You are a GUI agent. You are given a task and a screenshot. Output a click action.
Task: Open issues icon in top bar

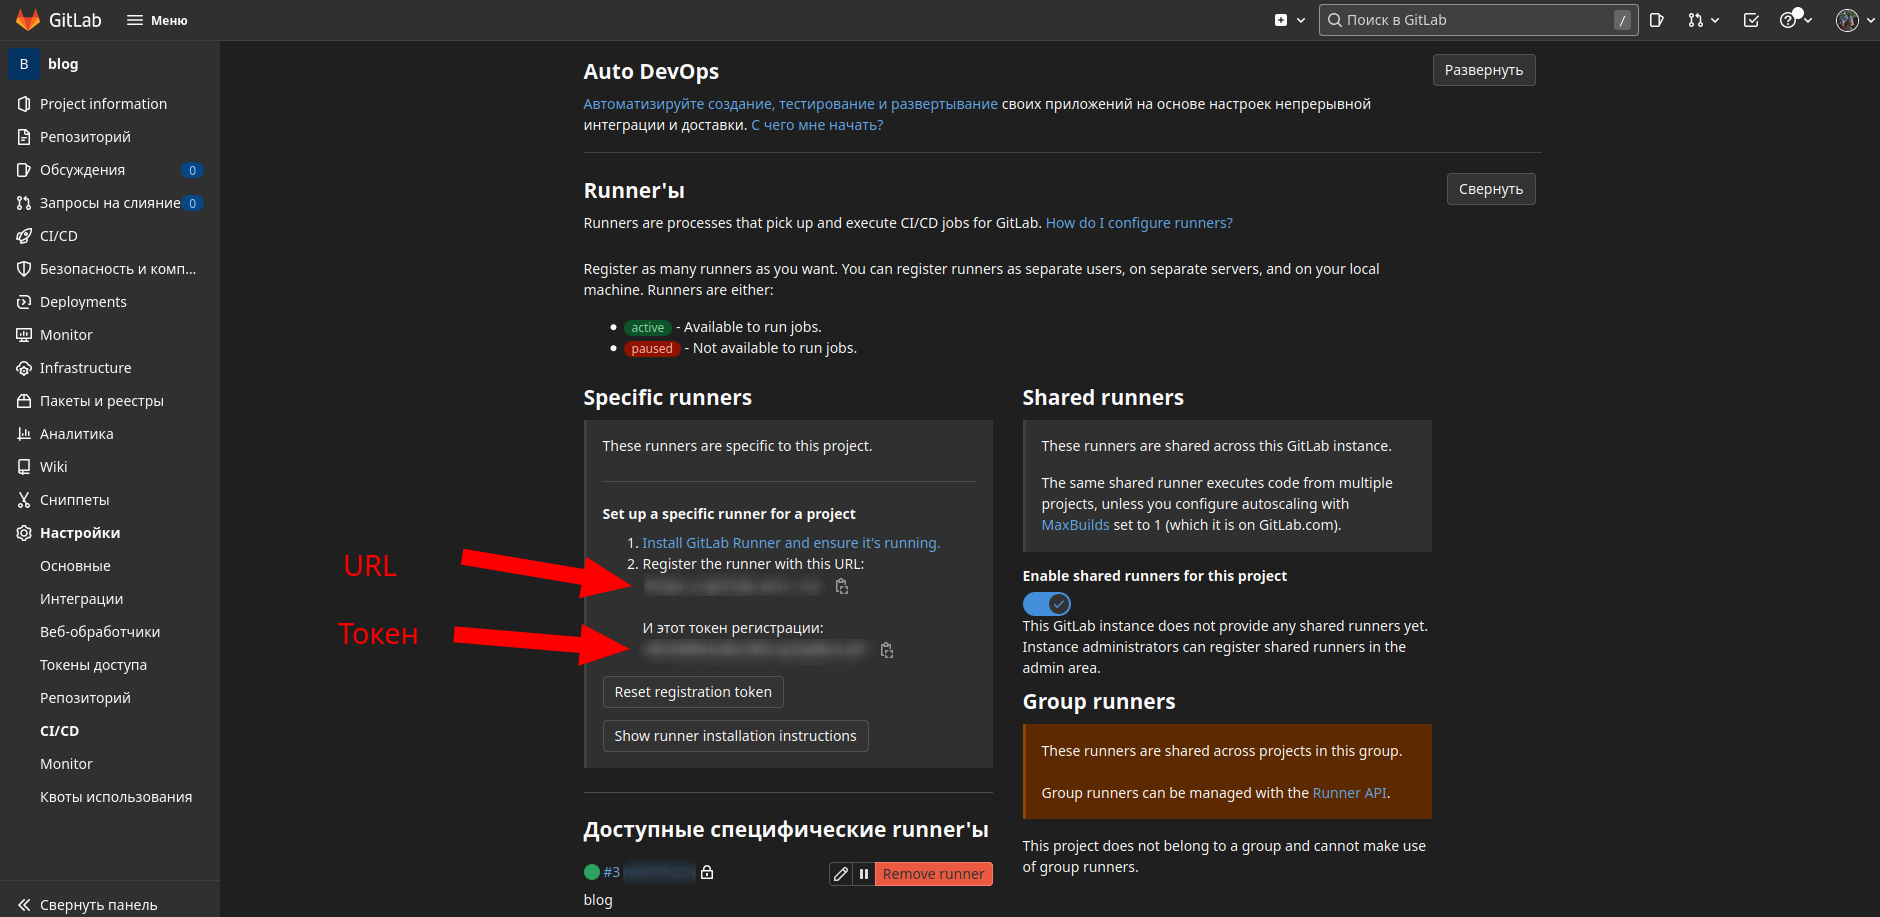coord(1657,20)
